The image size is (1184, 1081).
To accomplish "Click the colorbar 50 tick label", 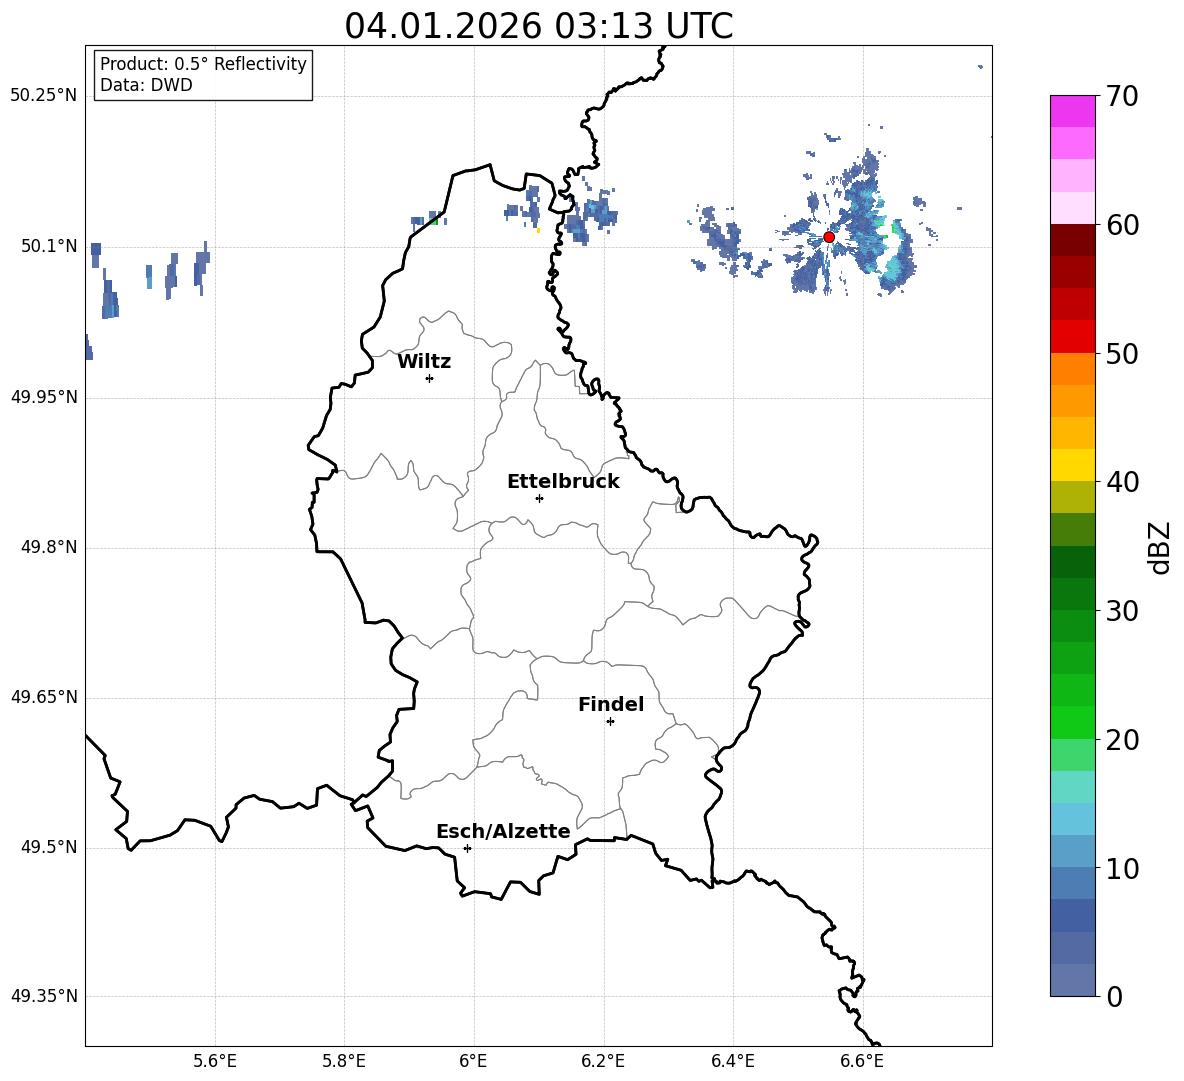I will point(1122,353).
